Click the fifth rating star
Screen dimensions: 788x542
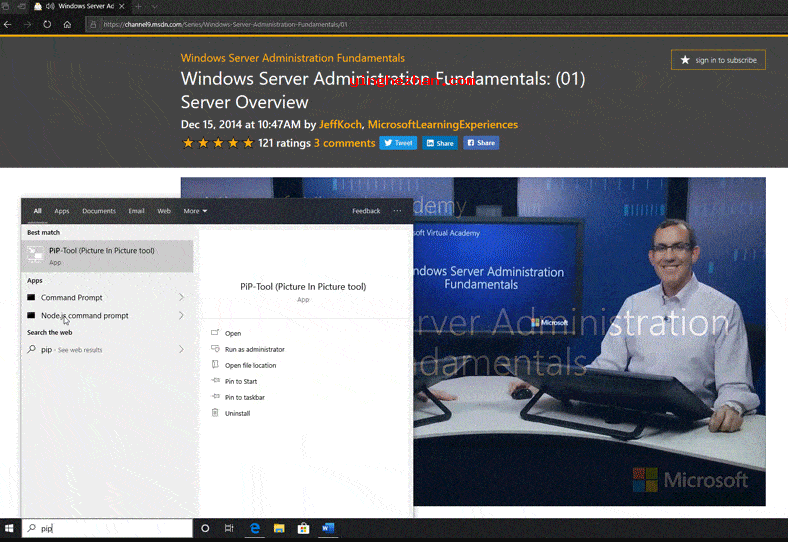click(x=248, y=143)
